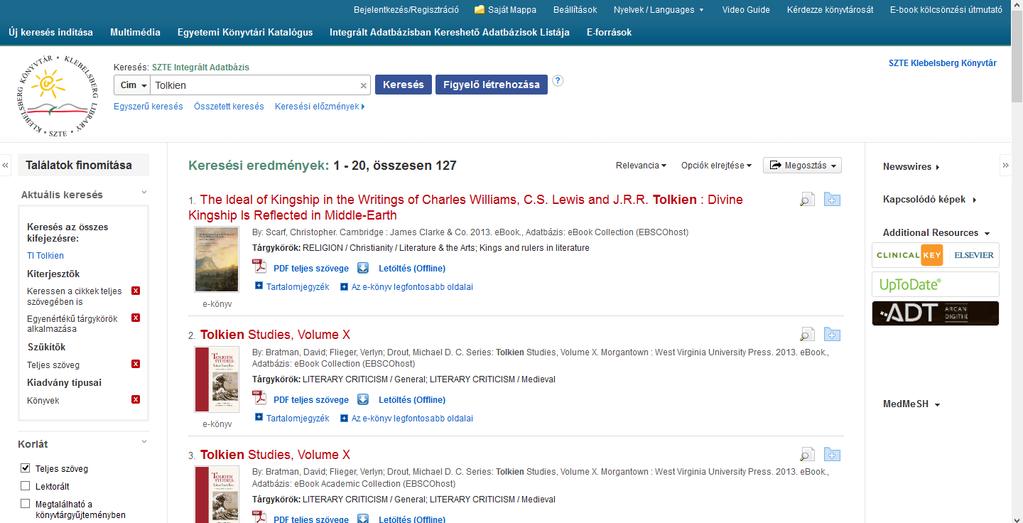Collapse Aktuális keresés section
Viewport: 1023px width, 523px height.
144,193
